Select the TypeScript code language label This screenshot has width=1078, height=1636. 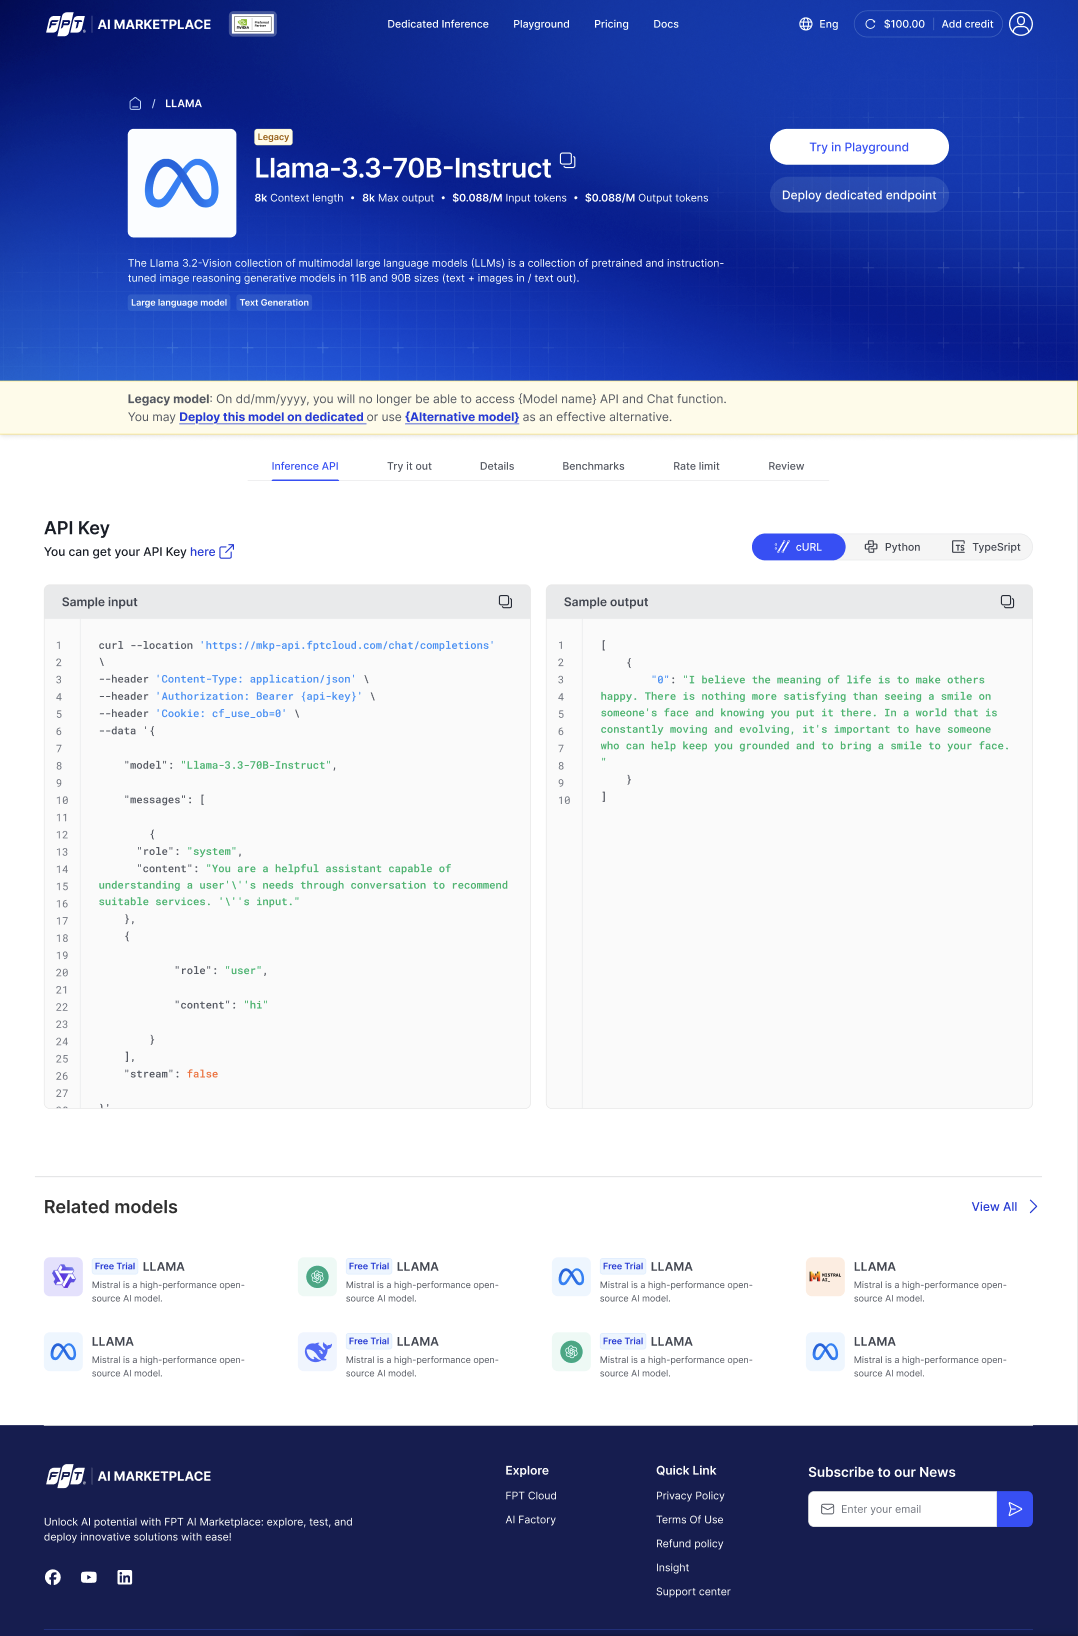[x=996, y=547]
